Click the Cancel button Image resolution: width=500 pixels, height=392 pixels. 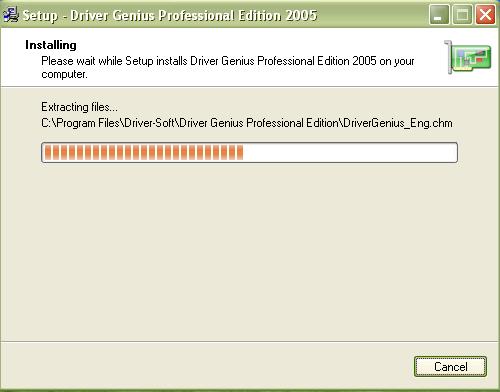tap(450, 367)
